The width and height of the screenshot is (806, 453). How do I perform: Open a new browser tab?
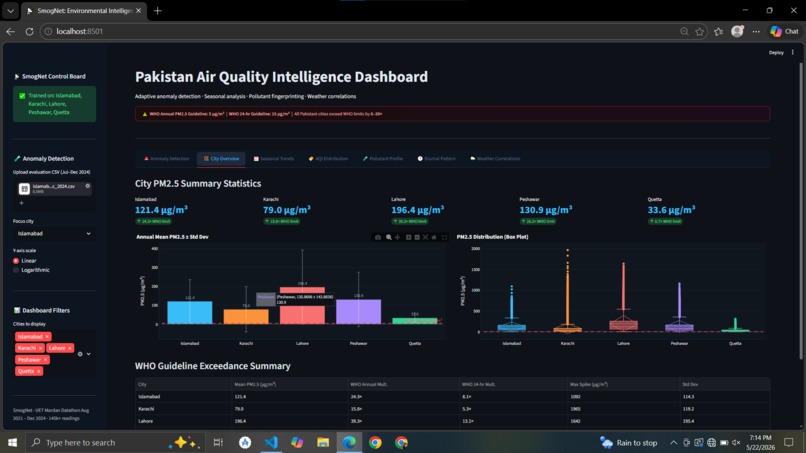pyautogui.click(x=157, y=10)
